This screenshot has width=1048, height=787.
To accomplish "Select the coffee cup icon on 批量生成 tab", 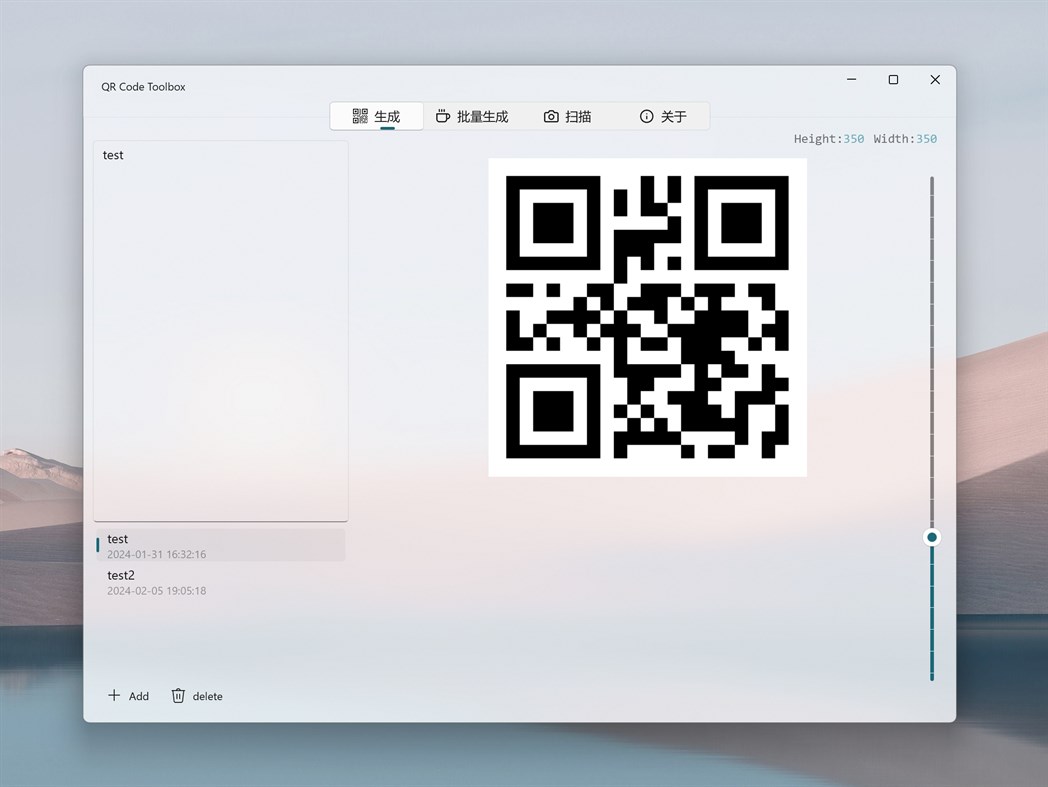I will (x=443, y=116).
